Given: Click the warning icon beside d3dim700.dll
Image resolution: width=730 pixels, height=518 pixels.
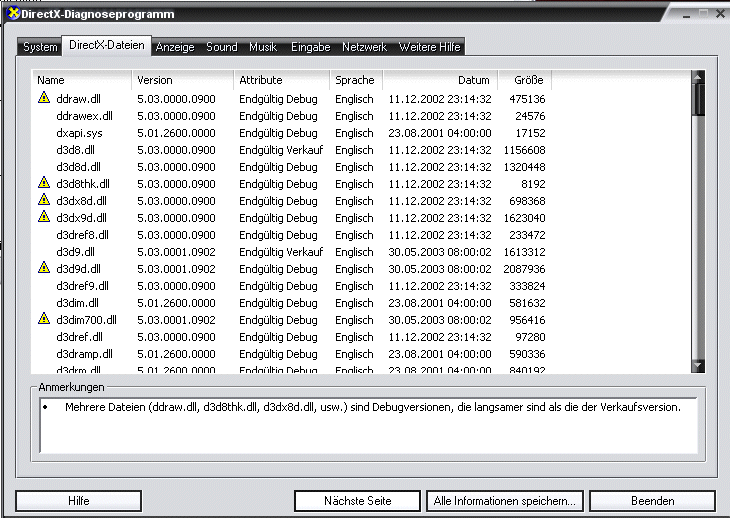Looking at the screenshot, I should (44, 318).
